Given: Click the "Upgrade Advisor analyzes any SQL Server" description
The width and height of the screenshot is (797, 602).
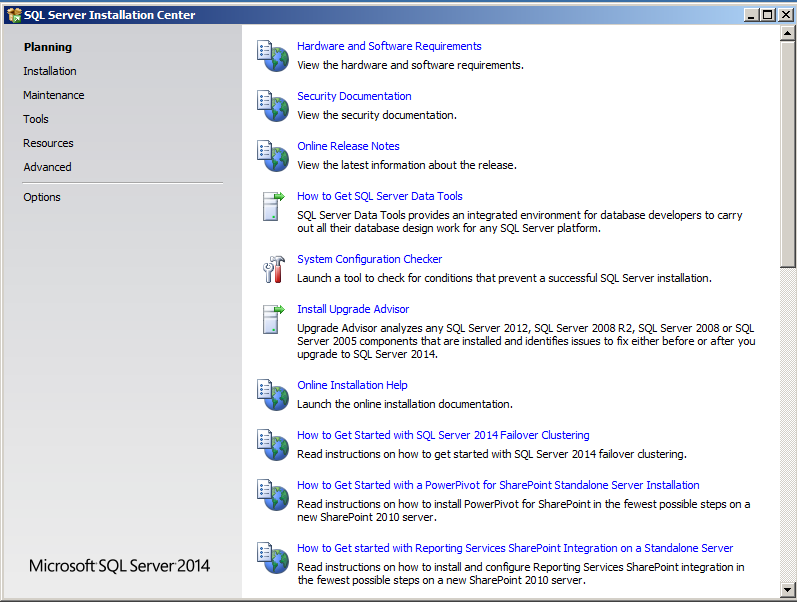Looking at the screenshot, I should pos(526,341).
